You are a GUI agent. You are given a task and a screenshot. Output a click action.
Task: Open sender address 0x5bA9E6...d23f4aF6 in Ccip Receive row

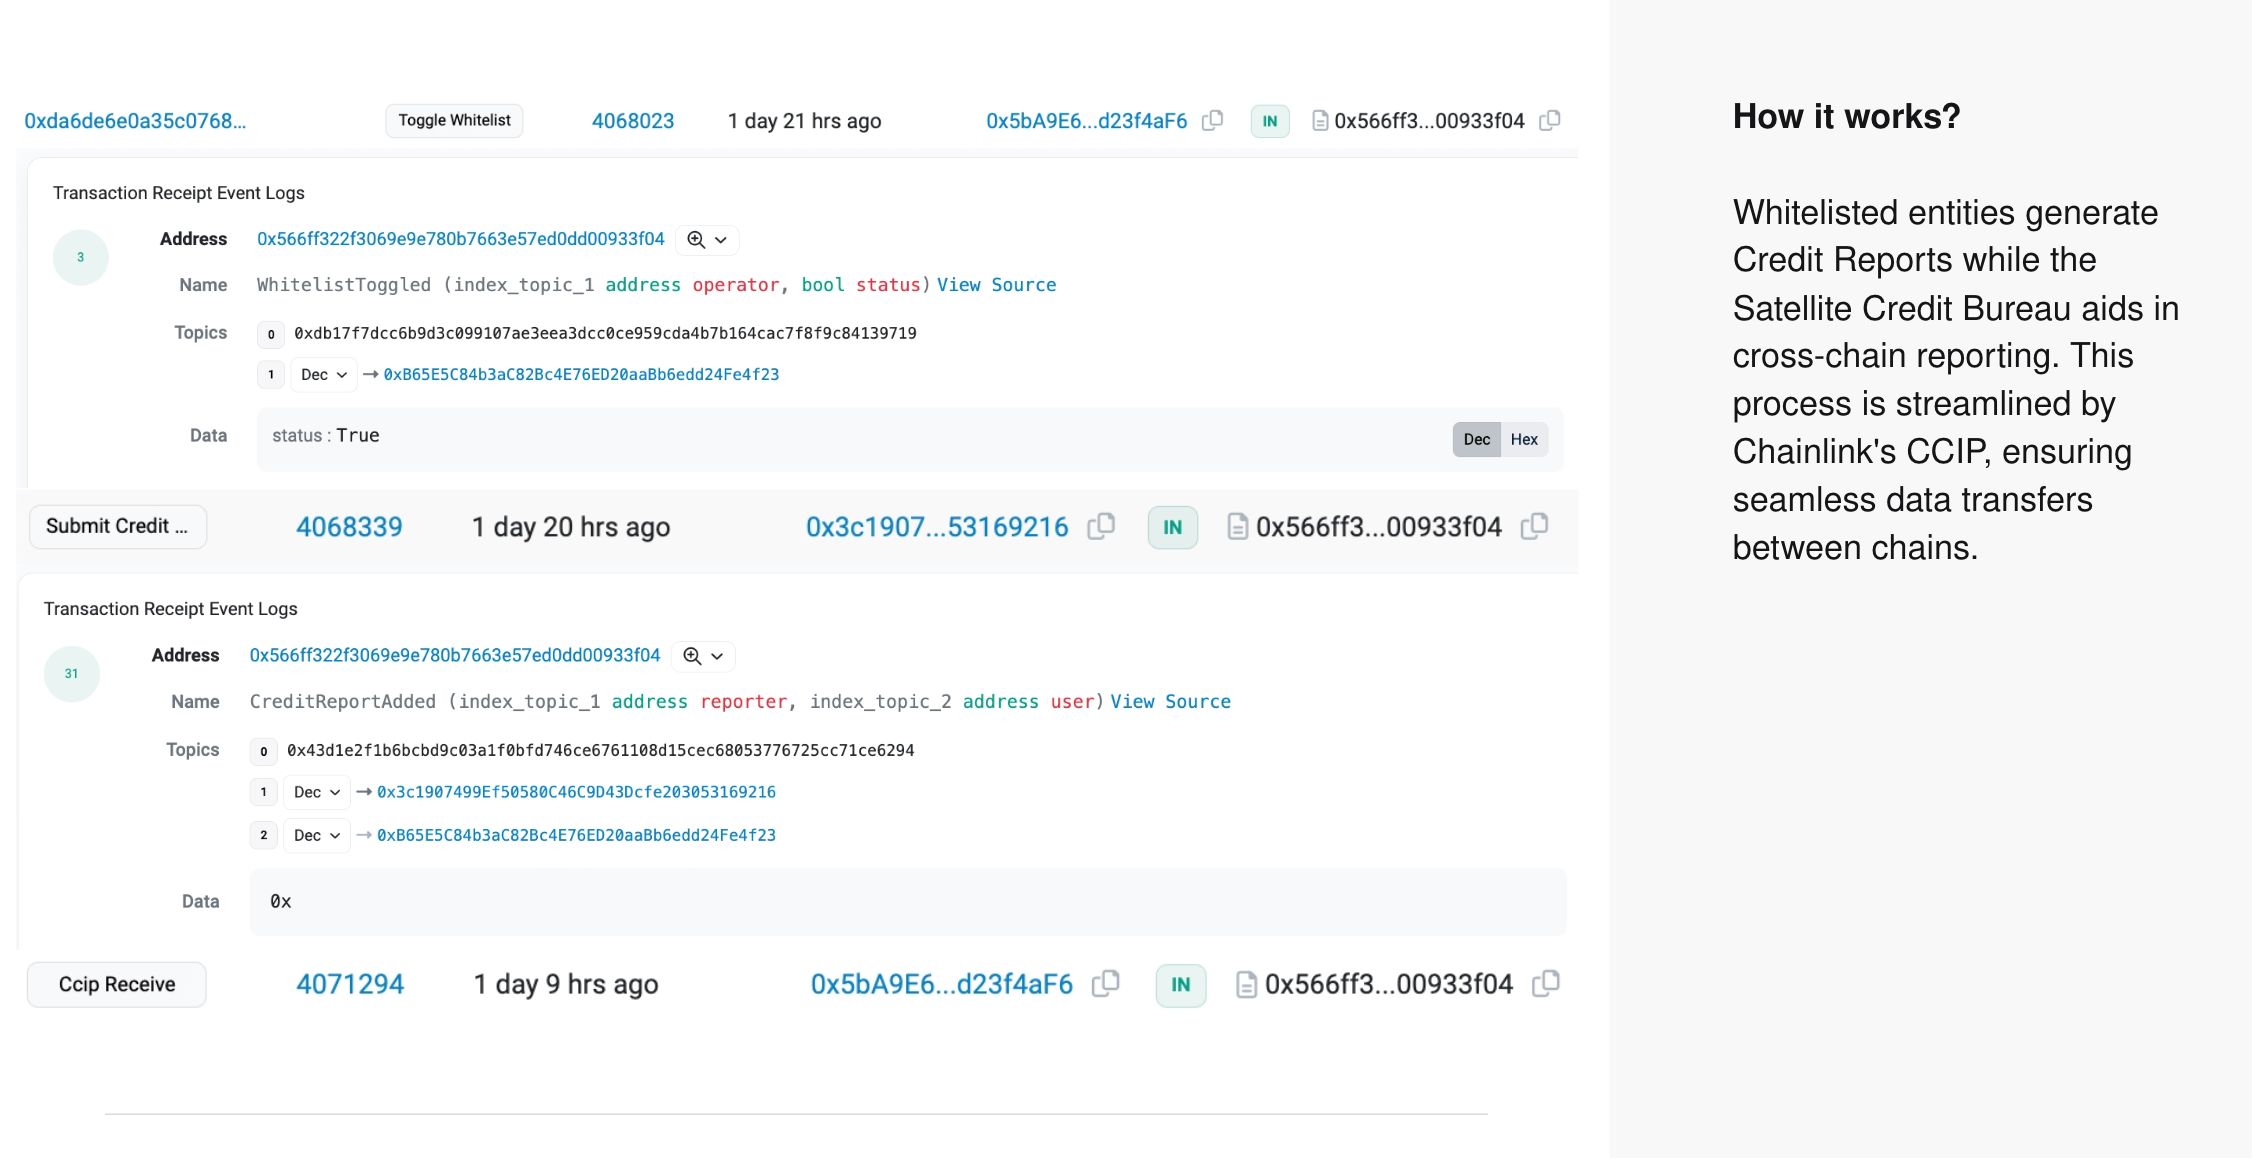(941, 985)
